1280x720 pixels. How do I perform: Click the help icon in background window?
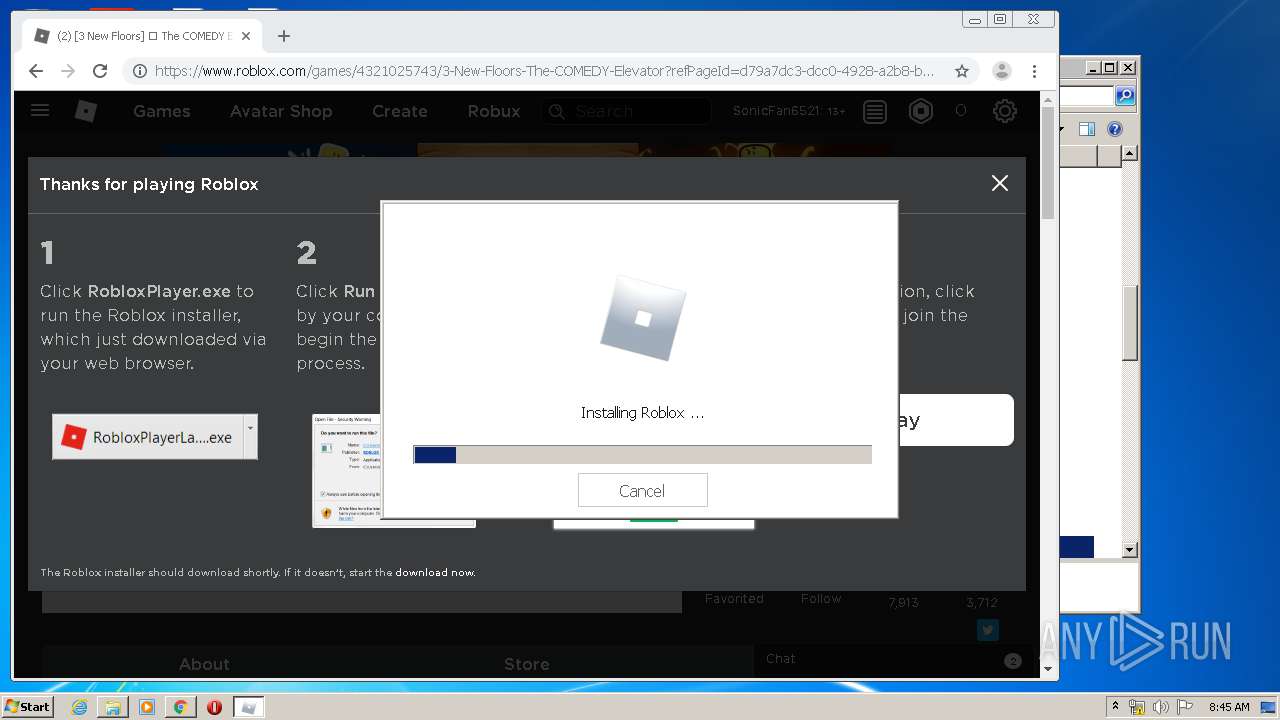tap(1115, 129)
